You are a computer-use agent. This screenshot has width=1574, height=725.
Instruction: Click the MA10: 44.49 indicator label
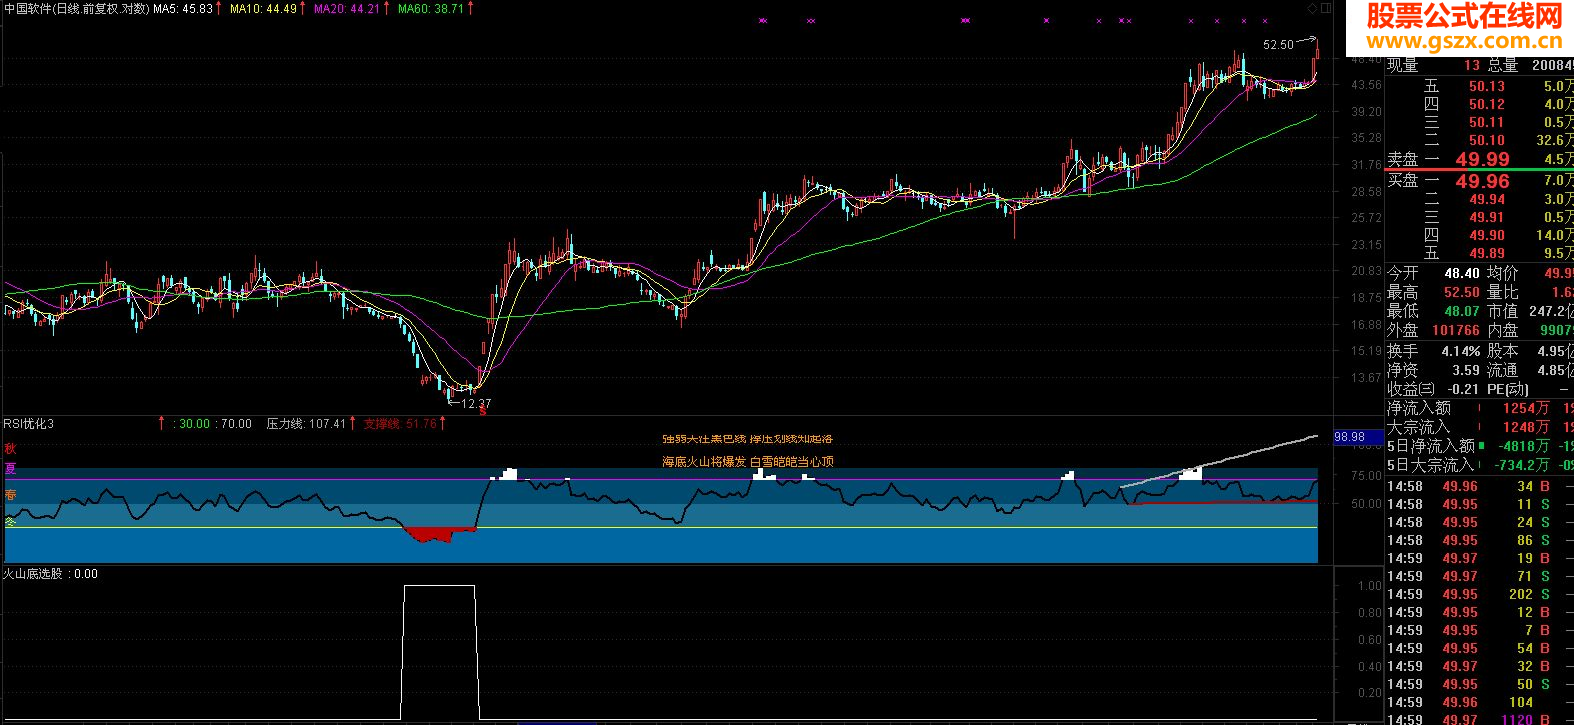click(263, 8)
